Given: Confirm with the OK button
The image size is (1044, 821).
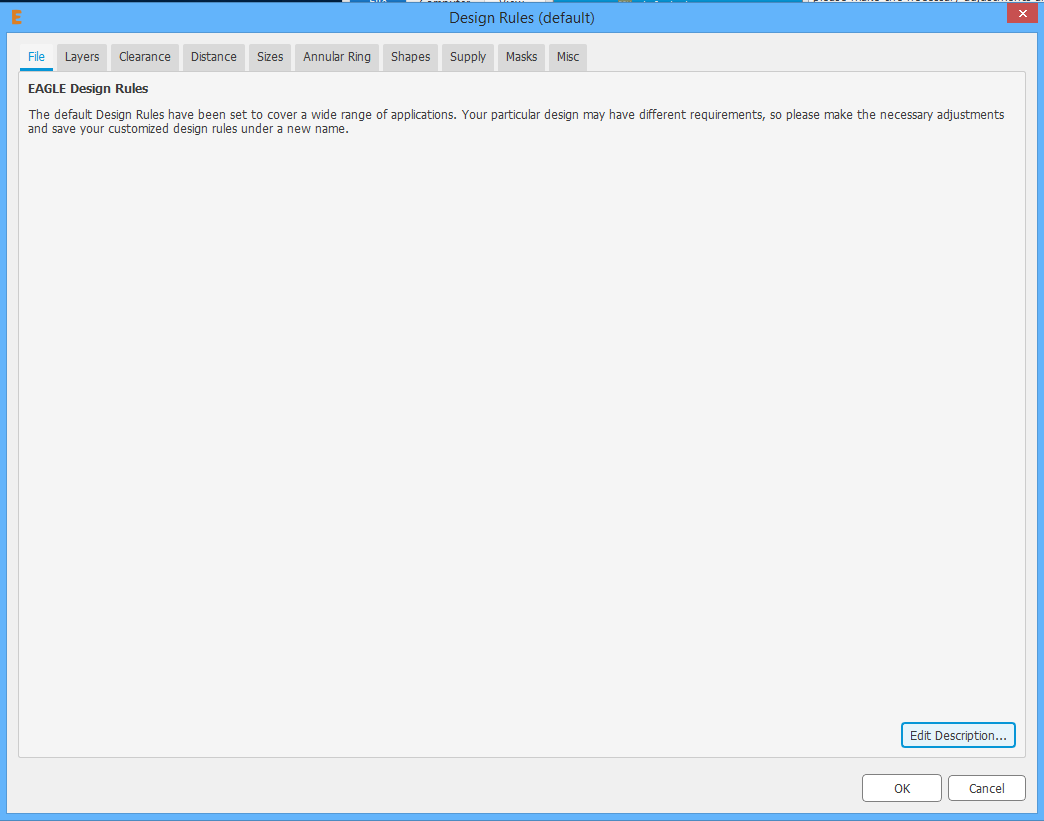Looking at the screenshot, I should tap(902, 788).
